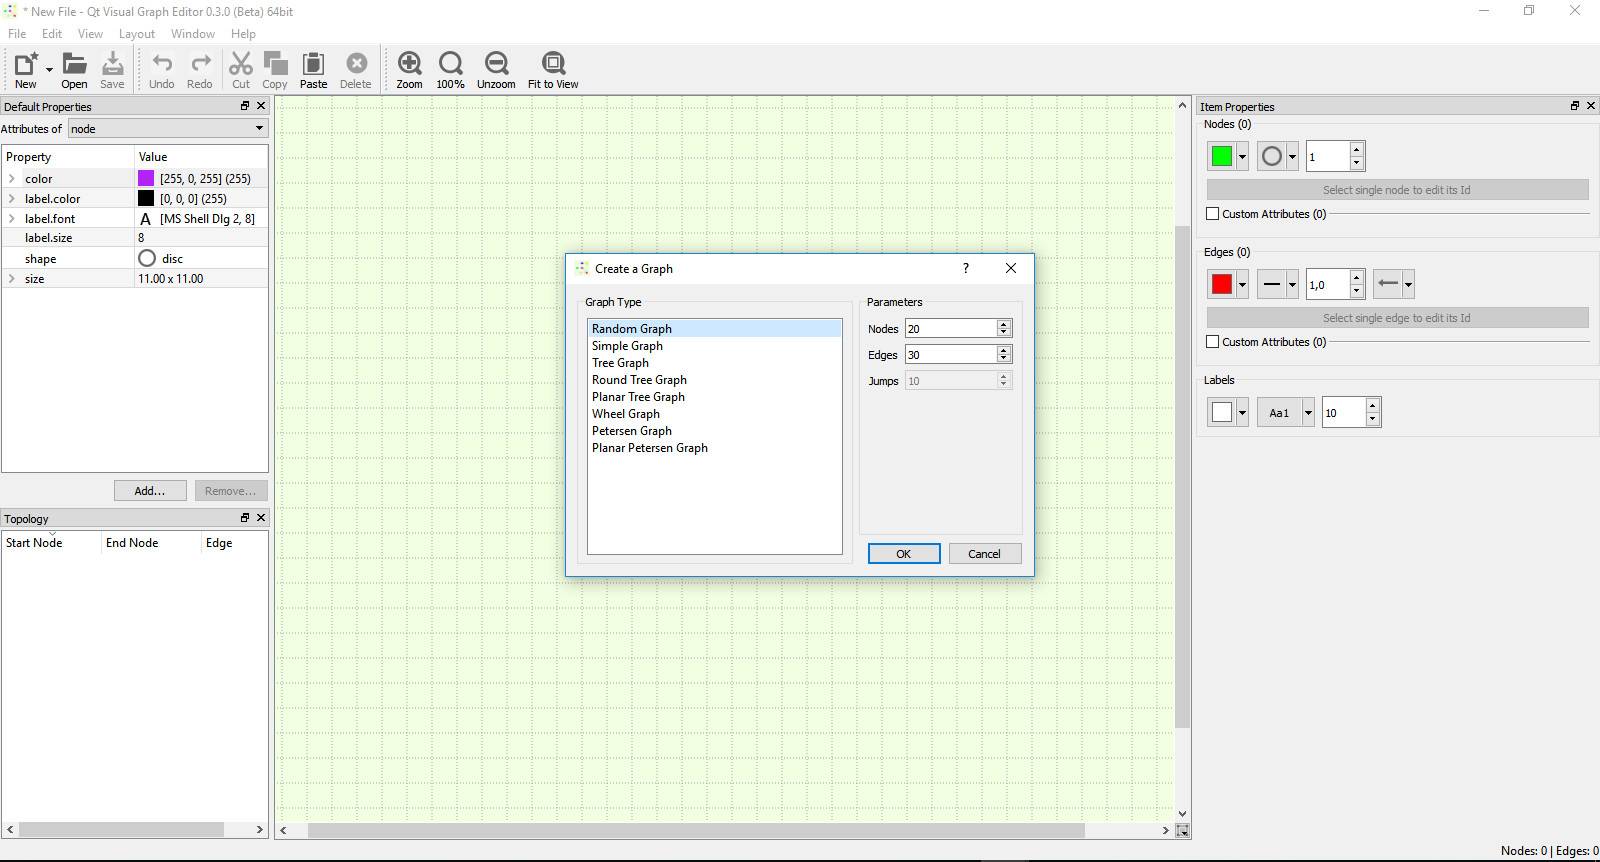
Task: Click the Unzoom magnifier icon
Action: coord(497,64)
